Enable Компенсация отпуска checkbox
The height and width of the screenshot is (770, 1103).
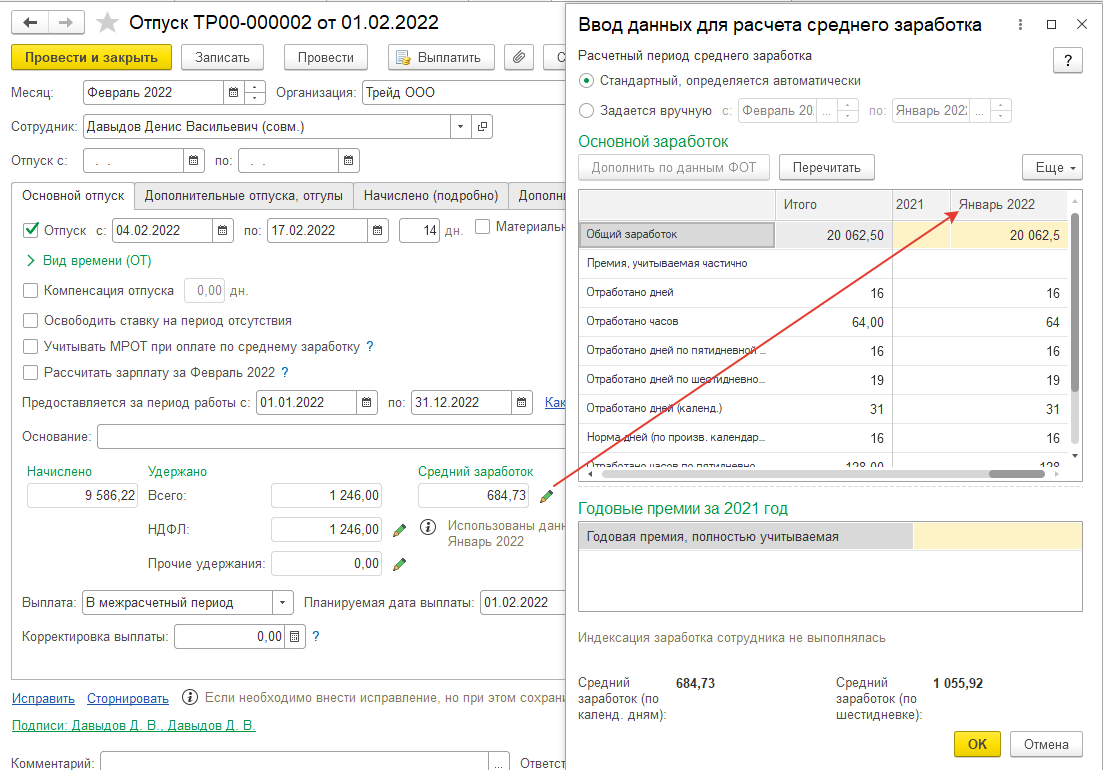click(31, 290)
